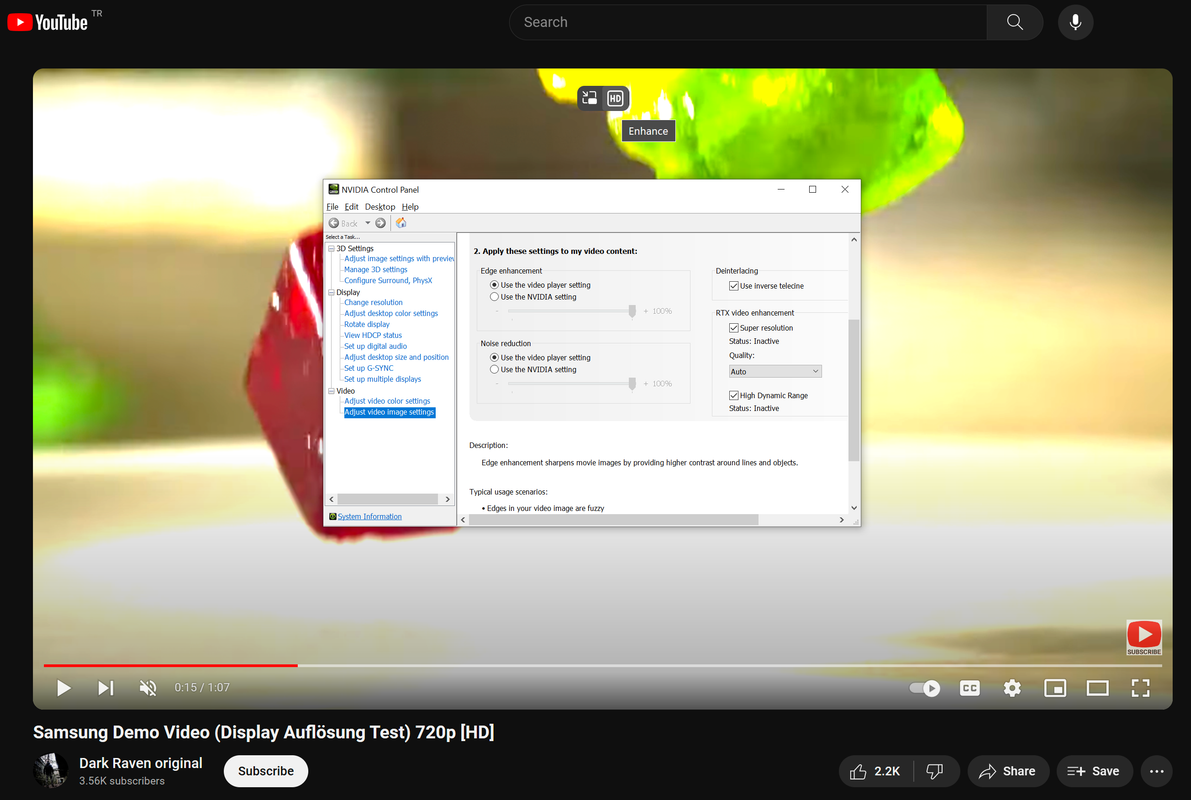Screen dimensions: 1191x800
Task: Open the File menu in NVIDIA Control Panel
Action: (332, 207)
